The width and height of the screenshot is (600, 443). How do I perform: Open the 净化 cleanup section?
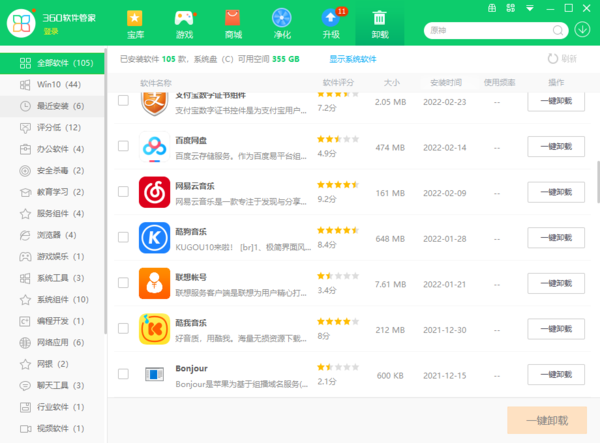coord(282,23)
